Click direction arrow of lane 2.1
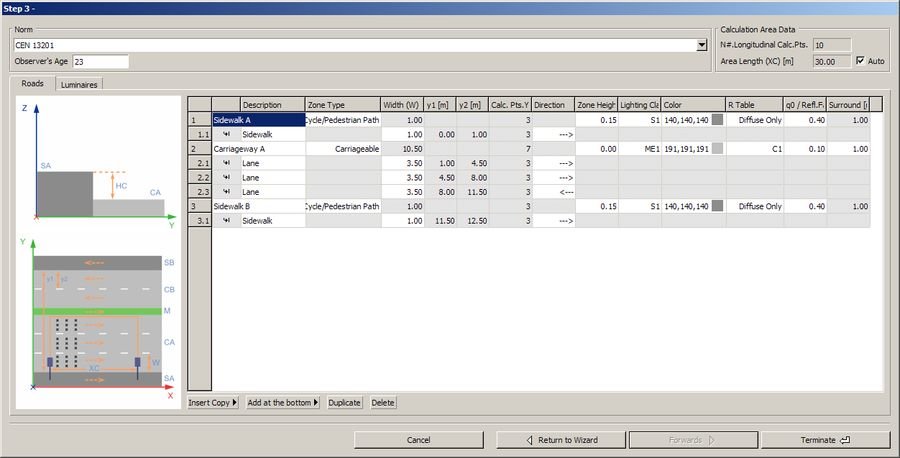 click(554, 163)
